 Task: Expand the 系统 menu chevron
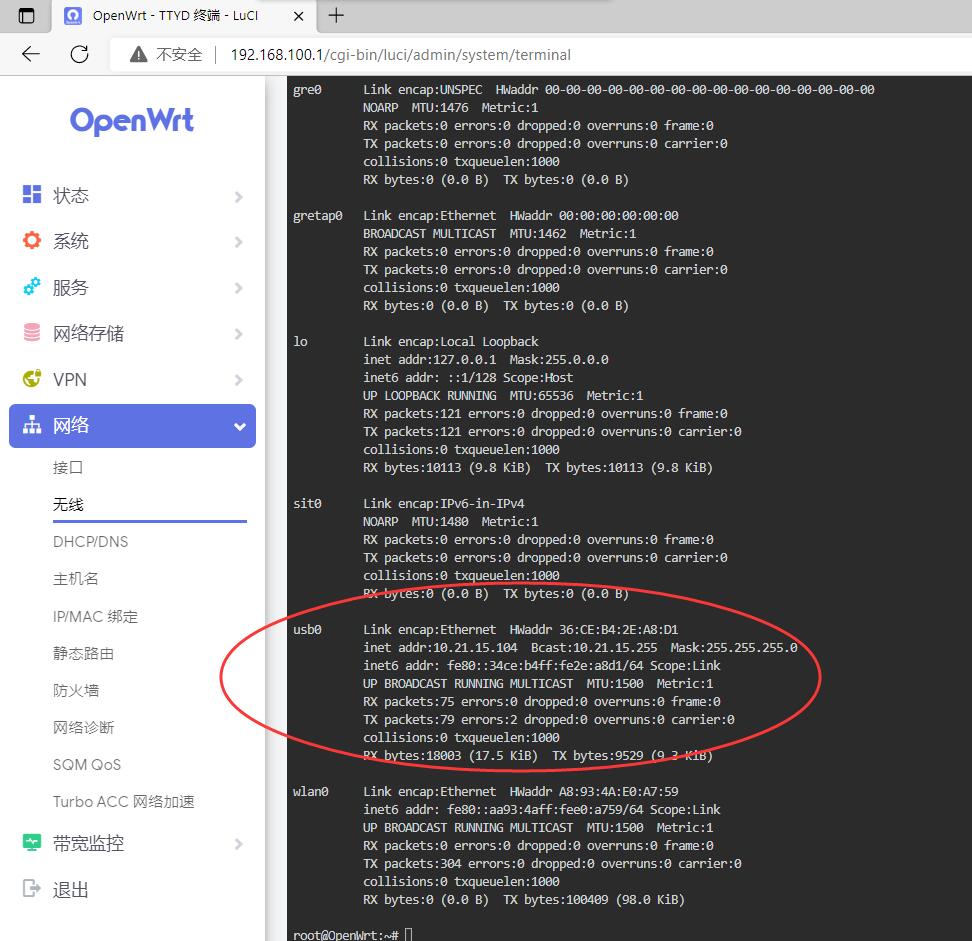[x=238, y=242]
